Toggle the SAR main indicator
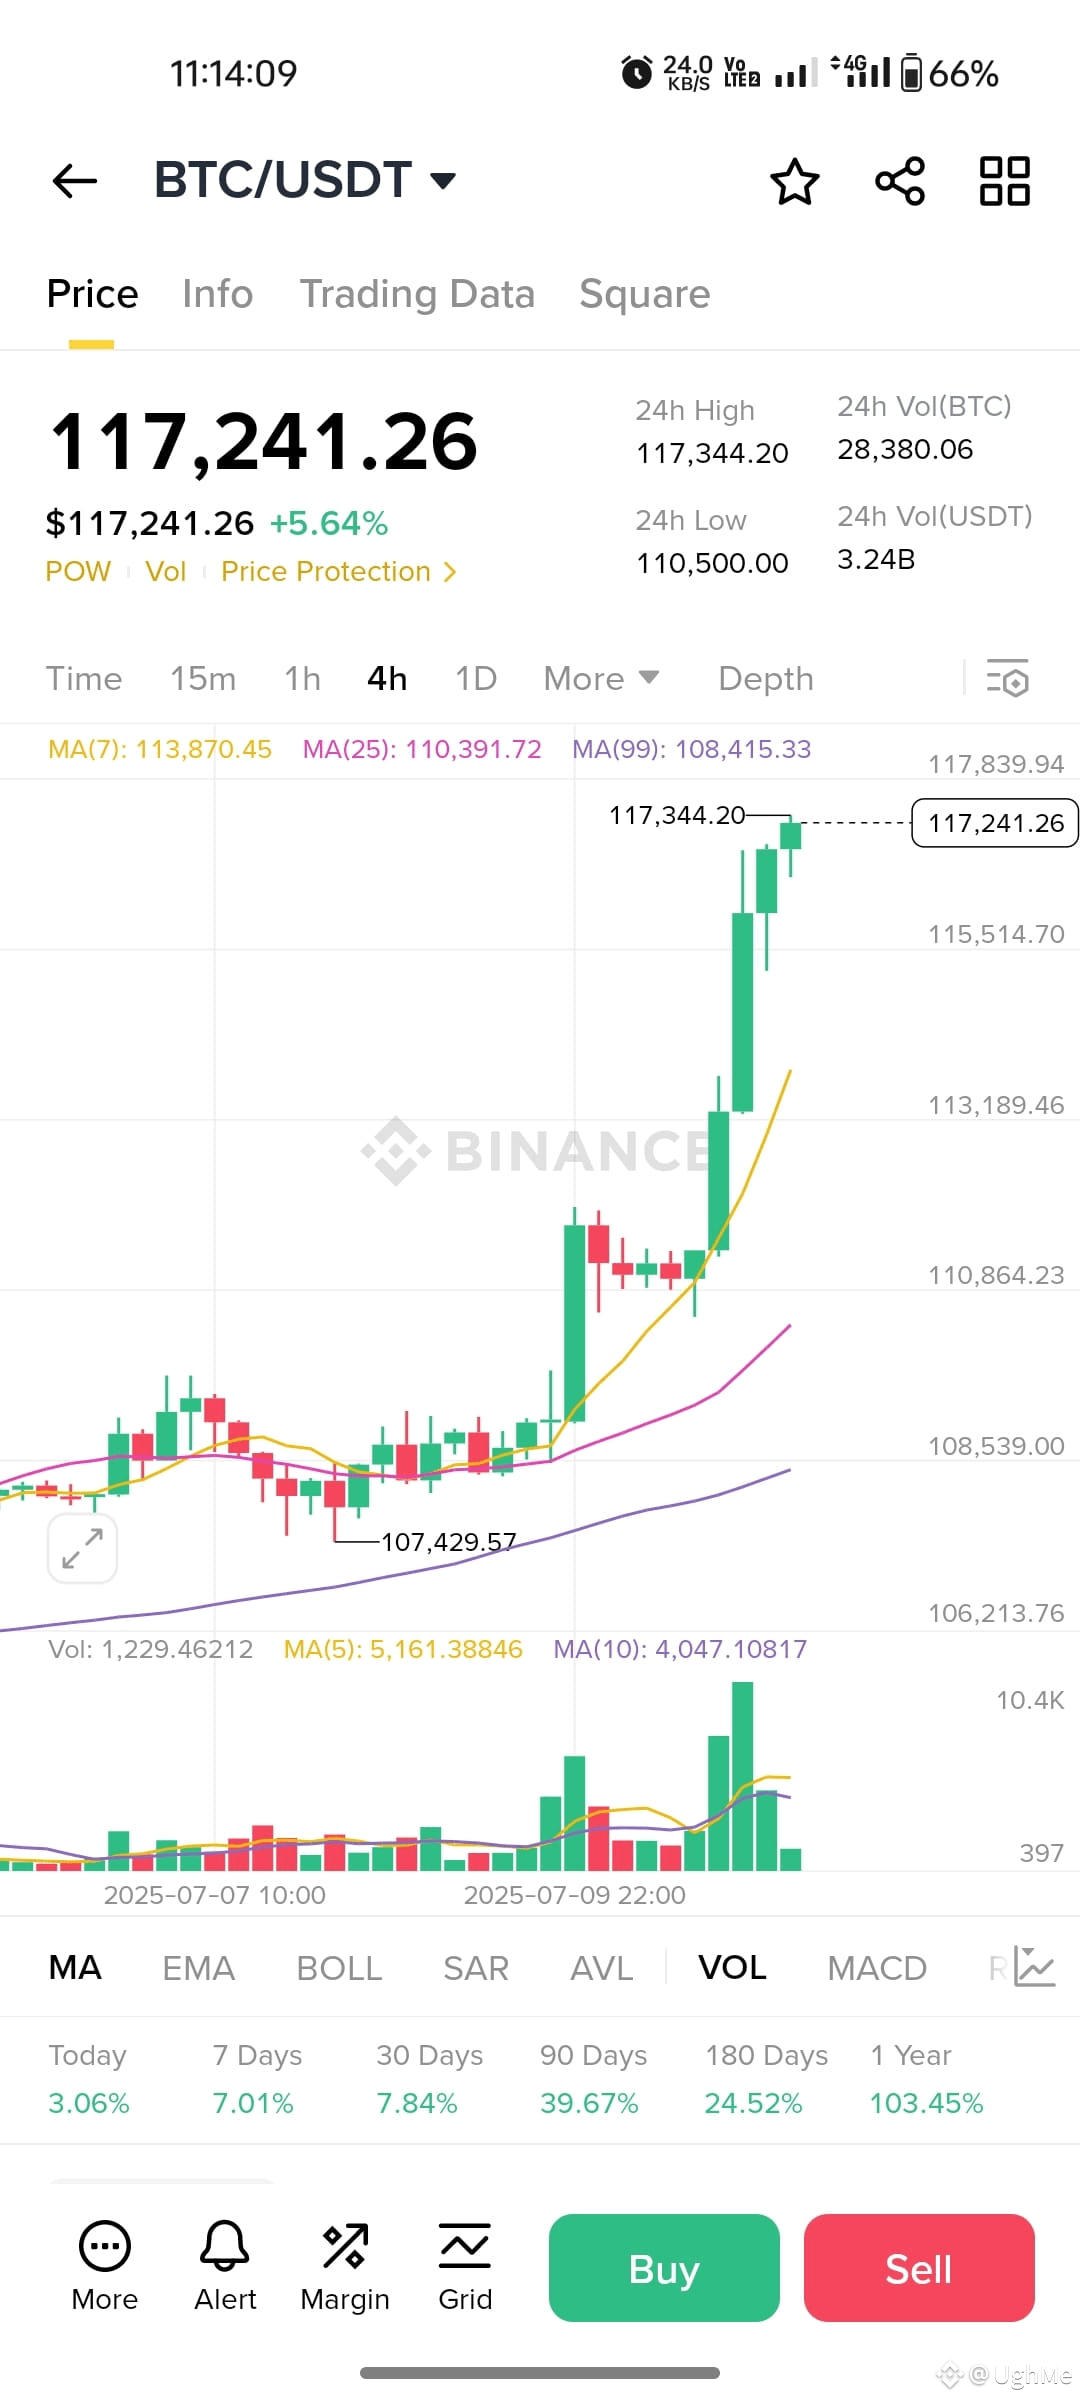 pos(476,1967)
